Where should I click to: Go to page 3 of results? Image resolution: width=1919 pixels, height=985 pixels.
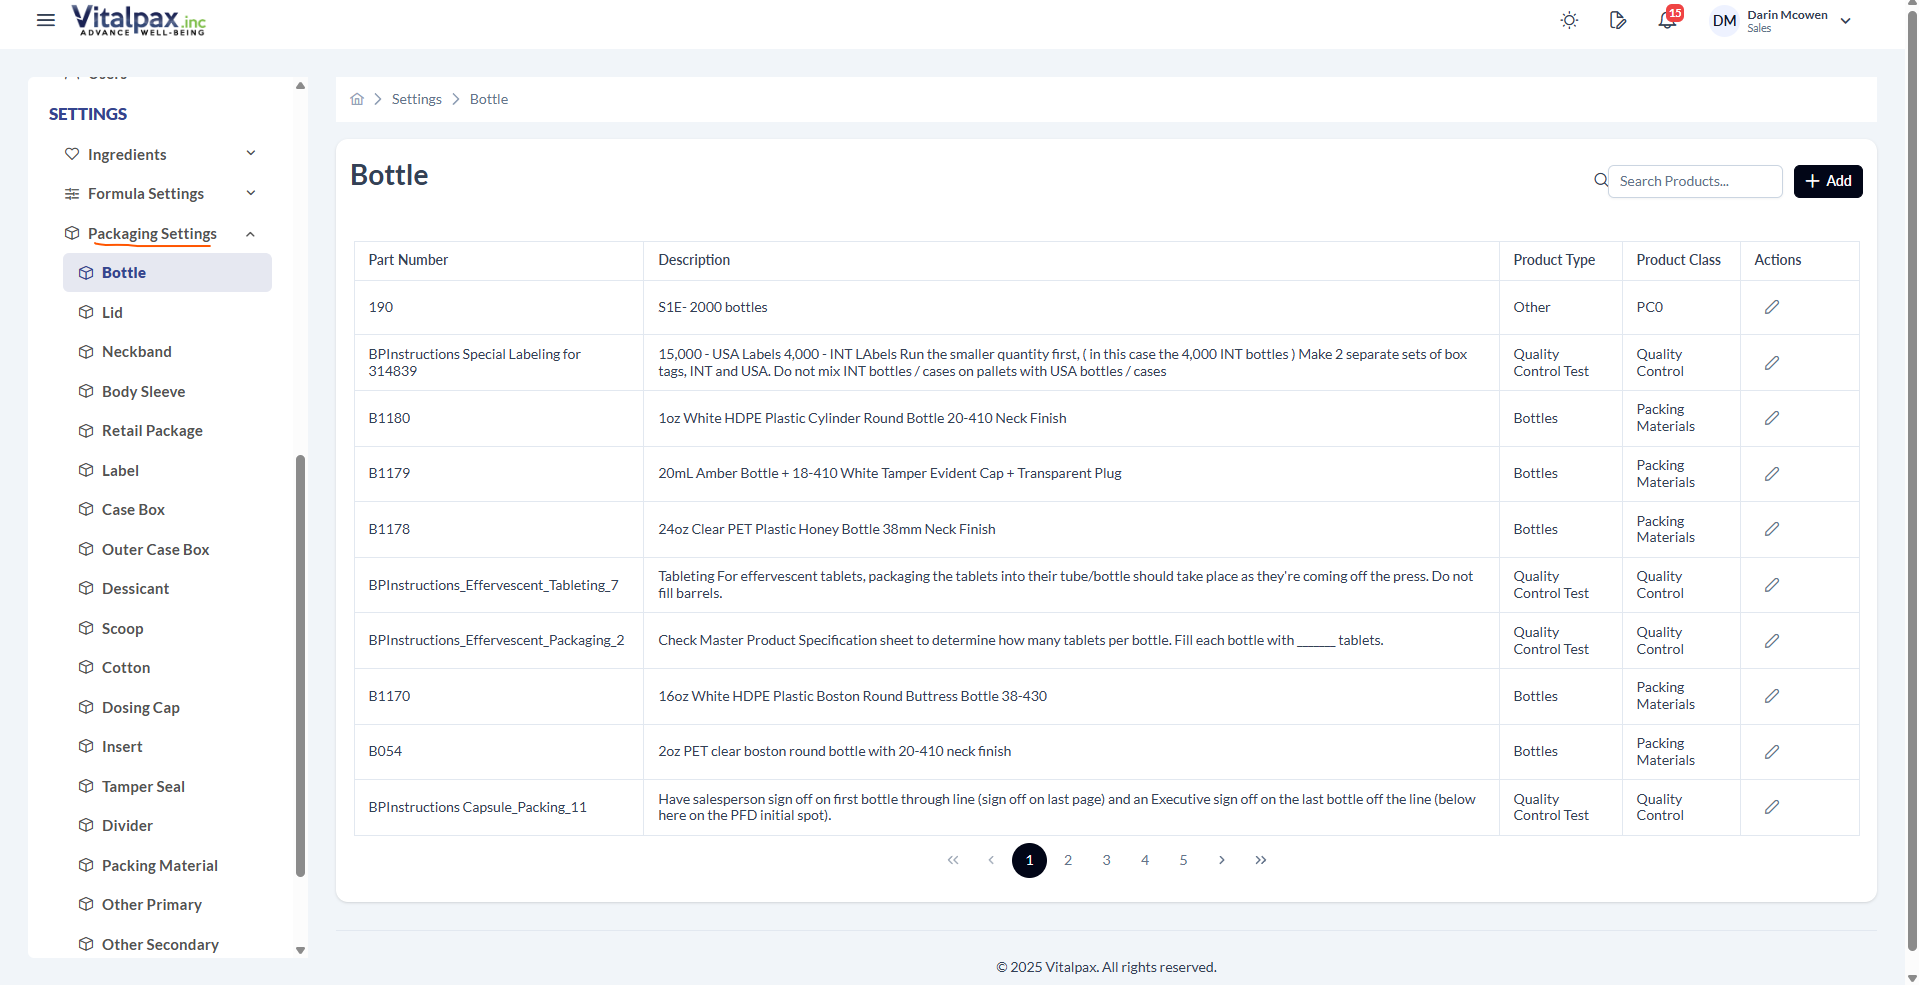click(x=1106, y=860)
